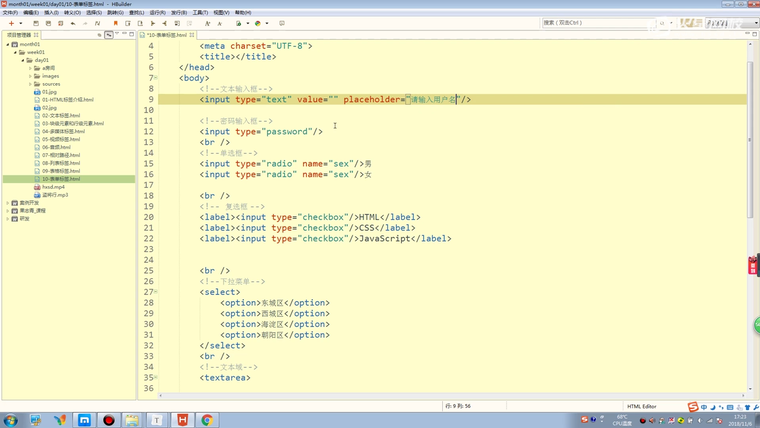Image resolution: width=760 pixels, height=428 pixels.
Task: Expand the sources folder
Action: [31, 84]
